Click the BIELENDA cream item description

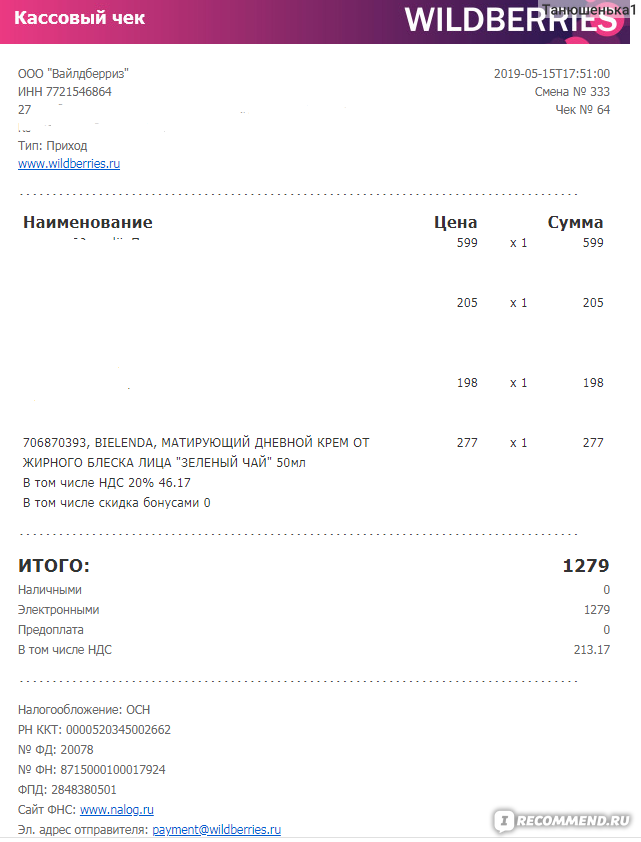pos(196,452)
